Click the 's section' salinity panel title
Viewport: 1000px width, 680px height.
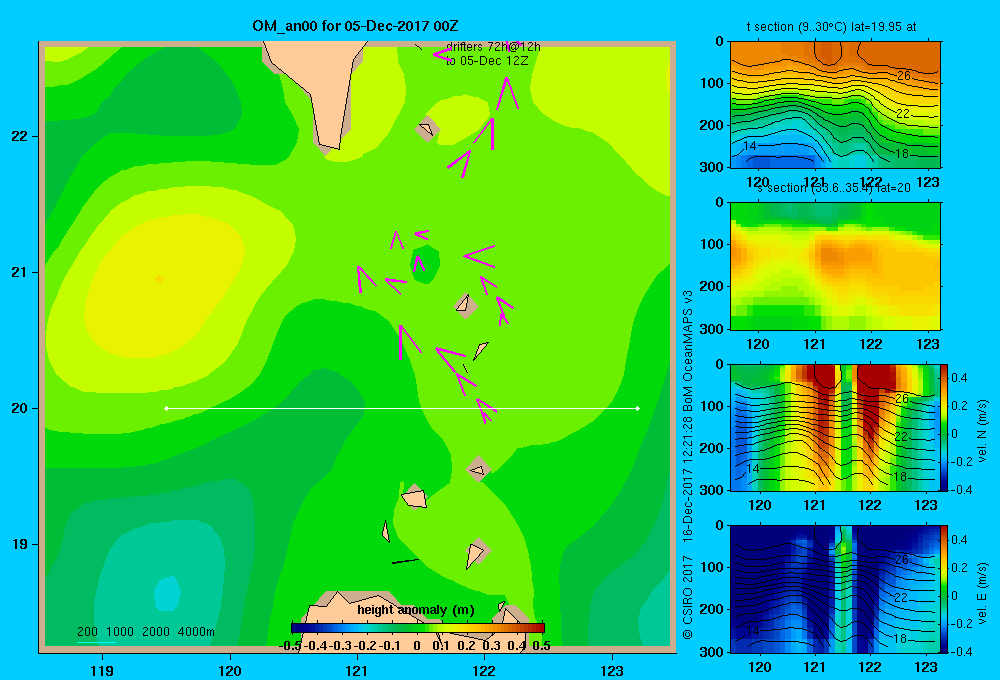click(x=834, y=188)
